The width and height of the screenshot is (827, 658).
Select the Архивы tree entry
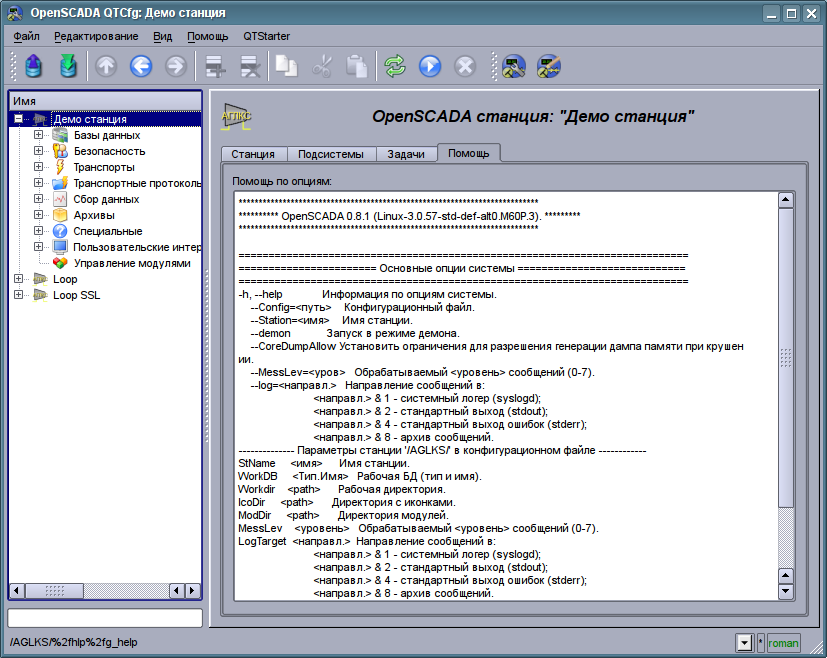tap(93, 215)
